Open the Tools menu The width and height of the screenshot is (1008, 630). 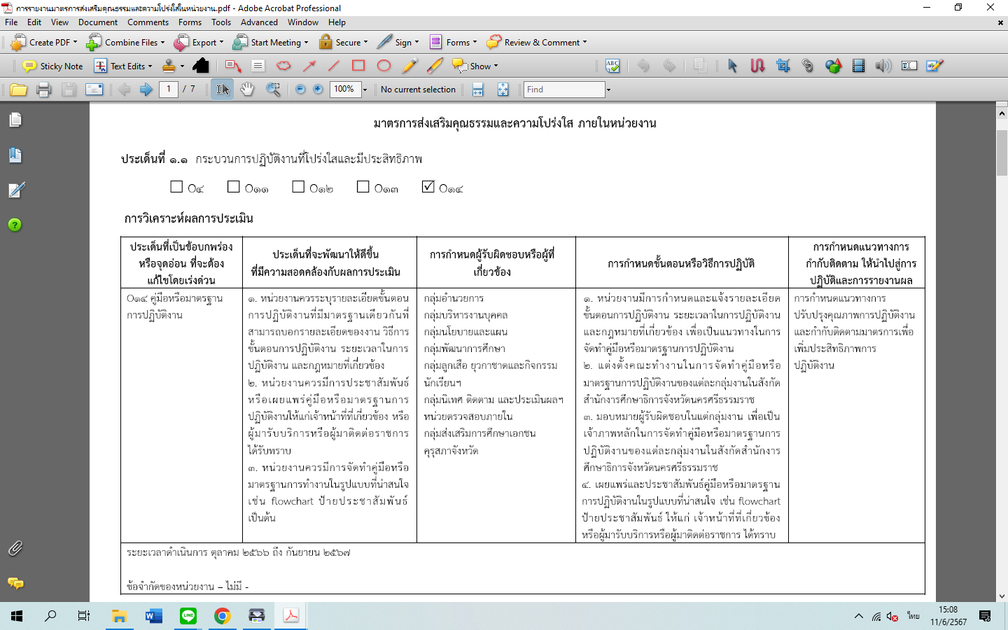tap(221, 22)
